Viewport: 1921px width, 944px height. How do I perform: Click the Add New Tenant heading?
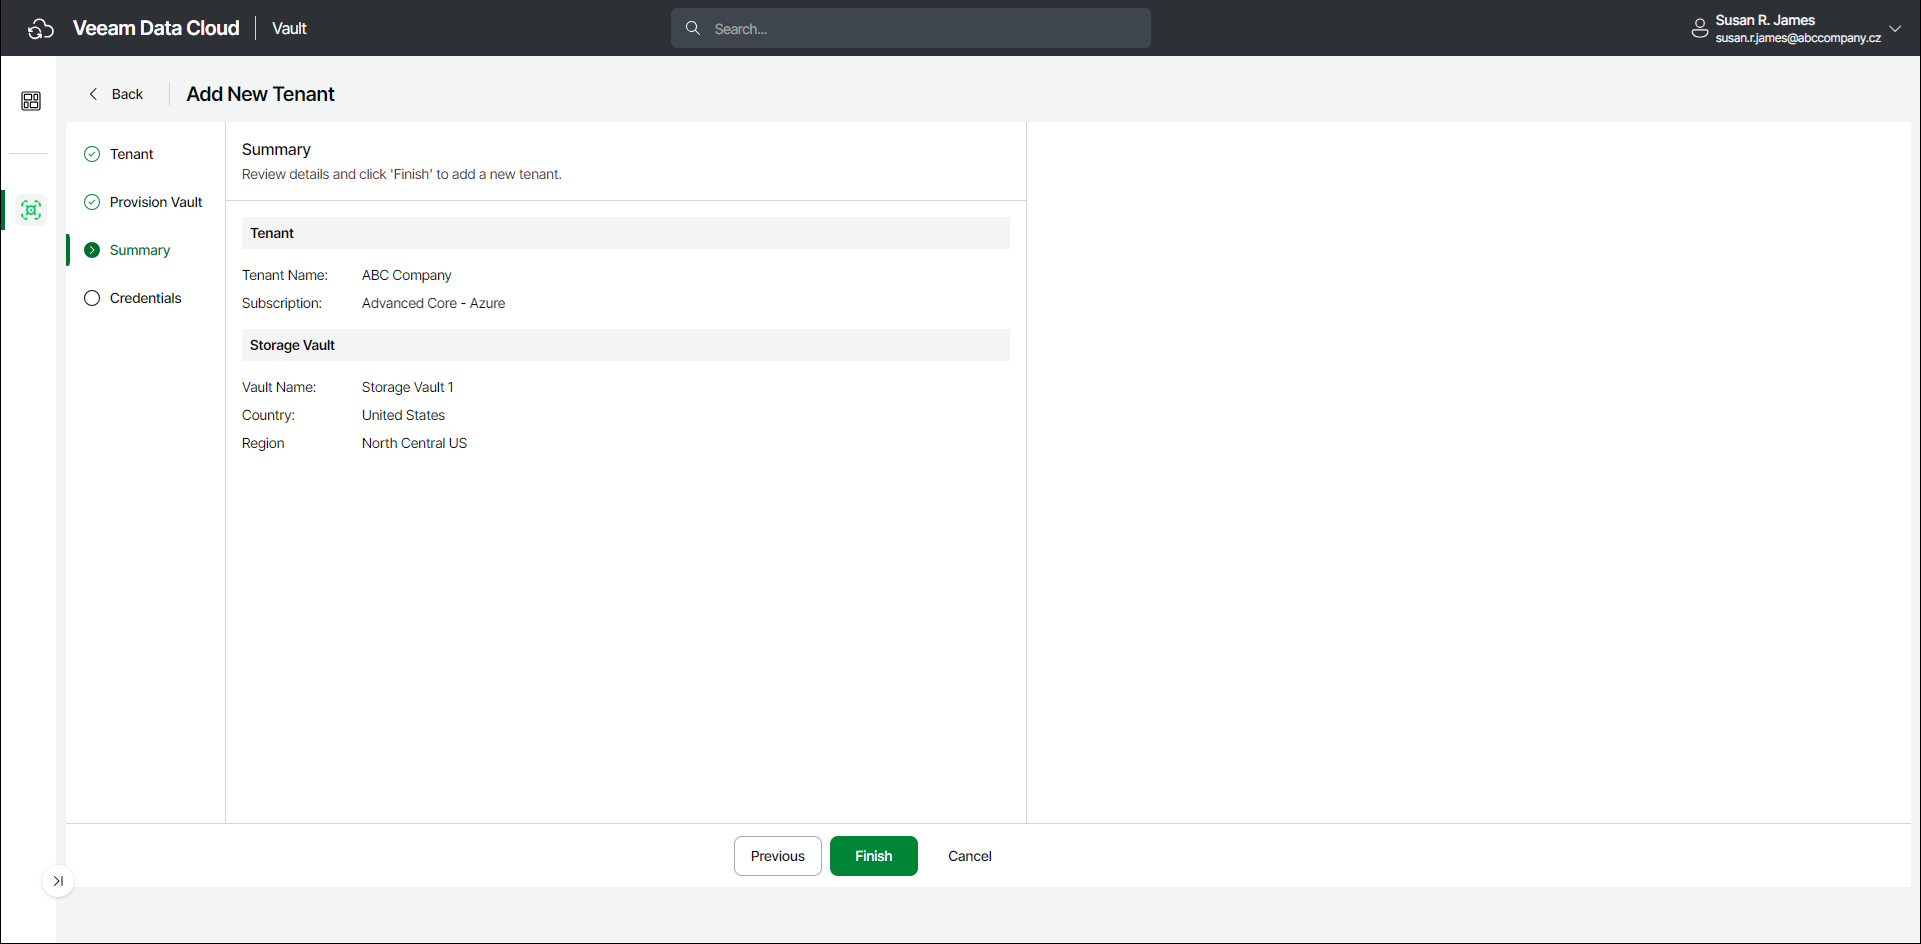[x=260, y=94]
